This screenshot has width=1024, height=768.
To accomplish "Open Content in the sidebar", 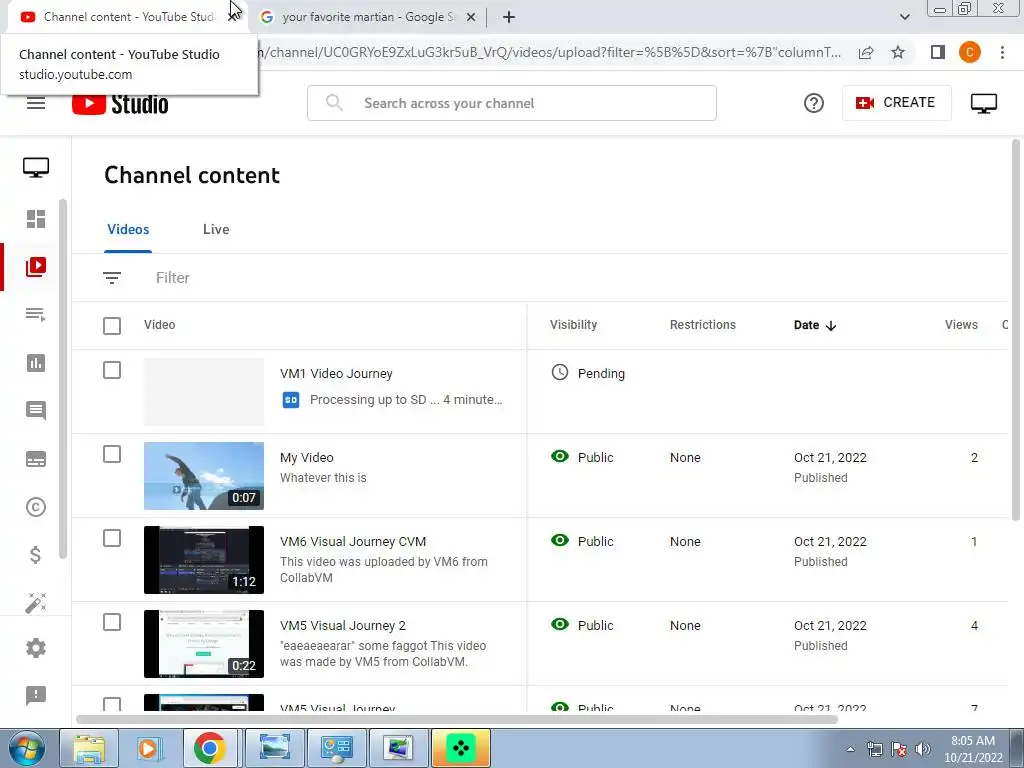I will click(x=36, y=266).
